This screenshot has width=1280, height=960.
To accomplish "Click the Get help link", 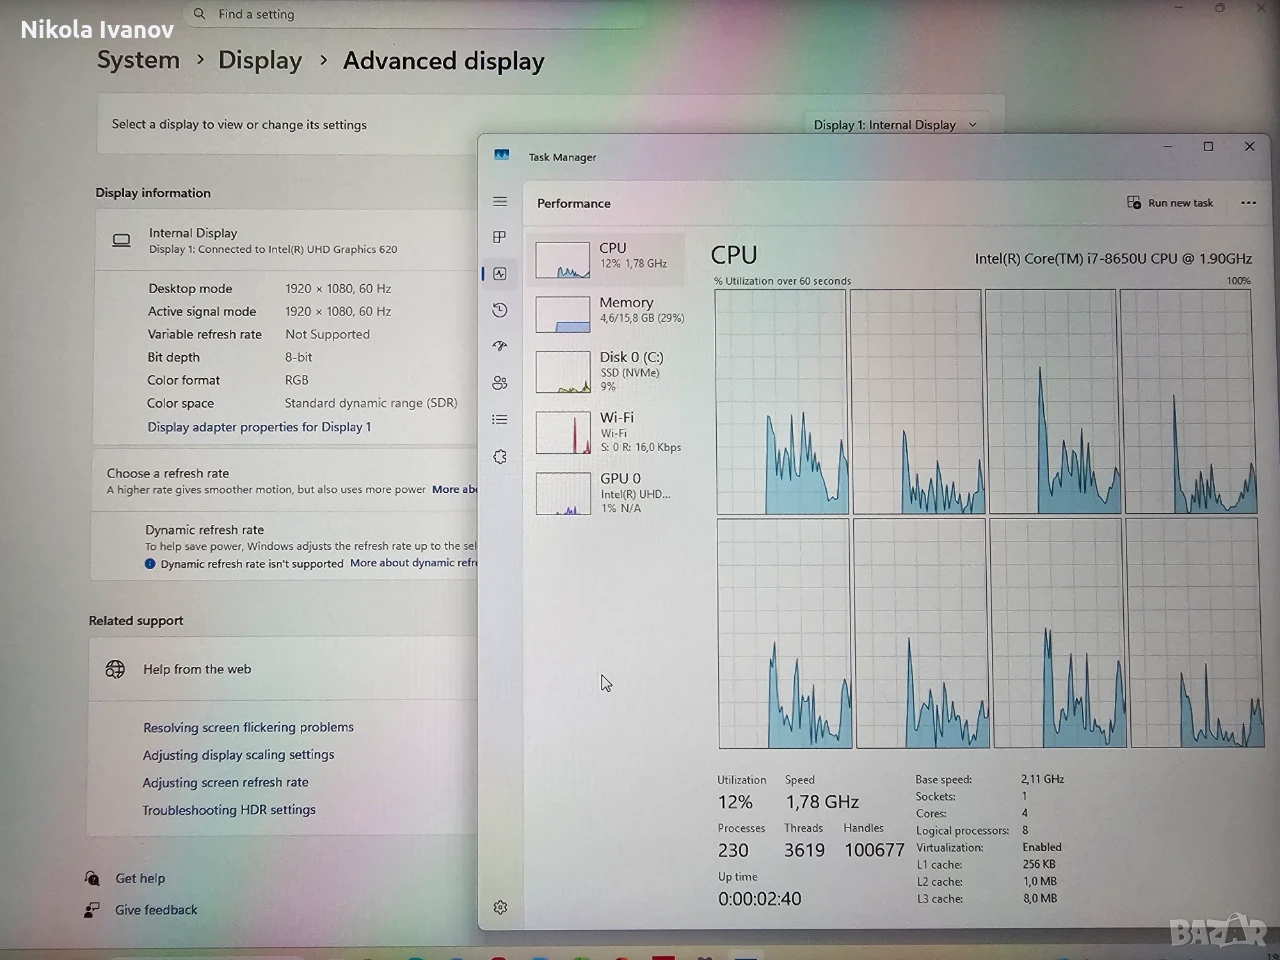I will click(x=140, y=878).
